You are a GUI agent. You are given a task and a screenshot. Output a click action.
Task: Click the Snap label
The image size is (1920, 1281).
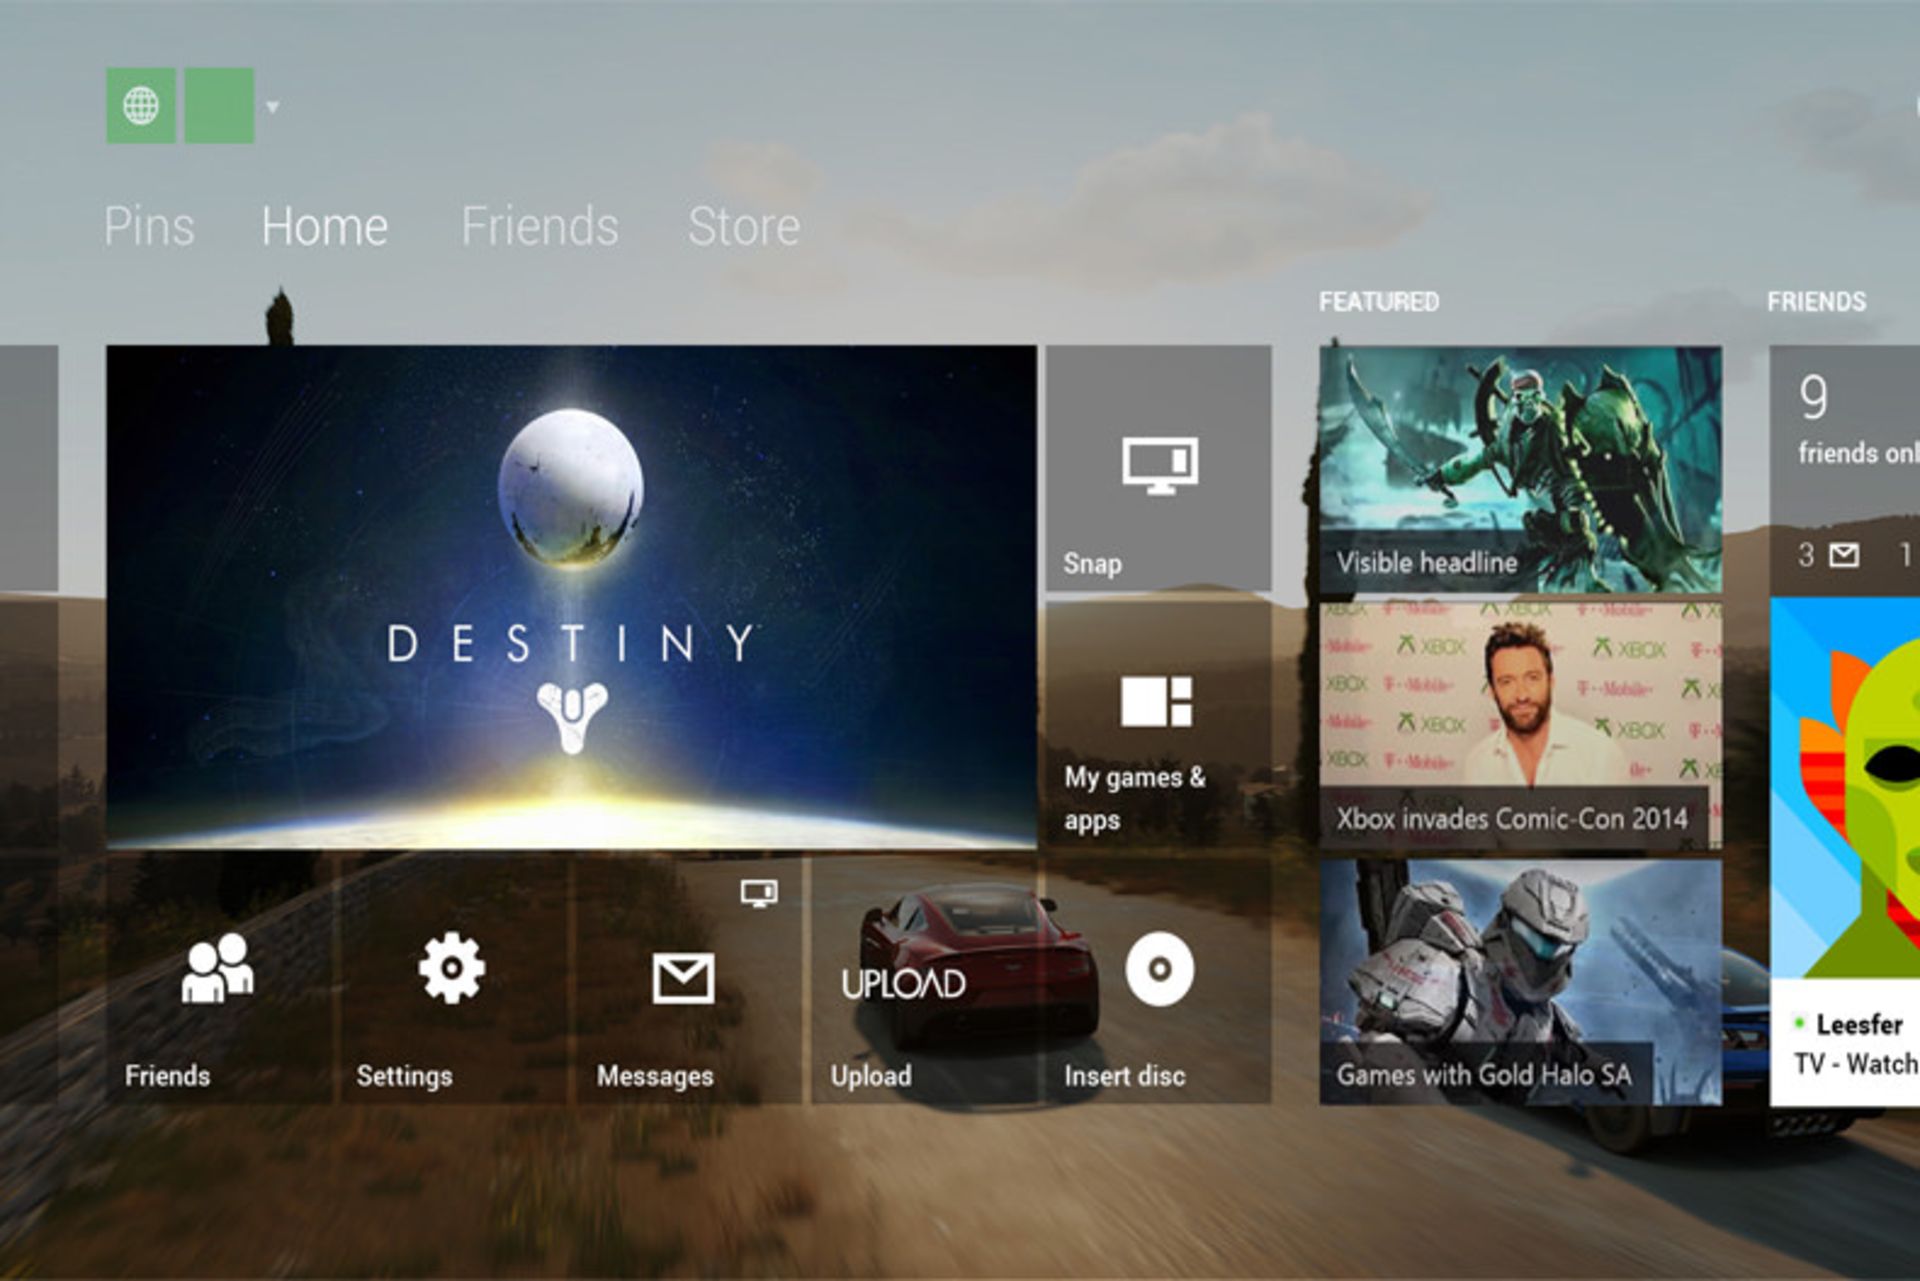1092,564
